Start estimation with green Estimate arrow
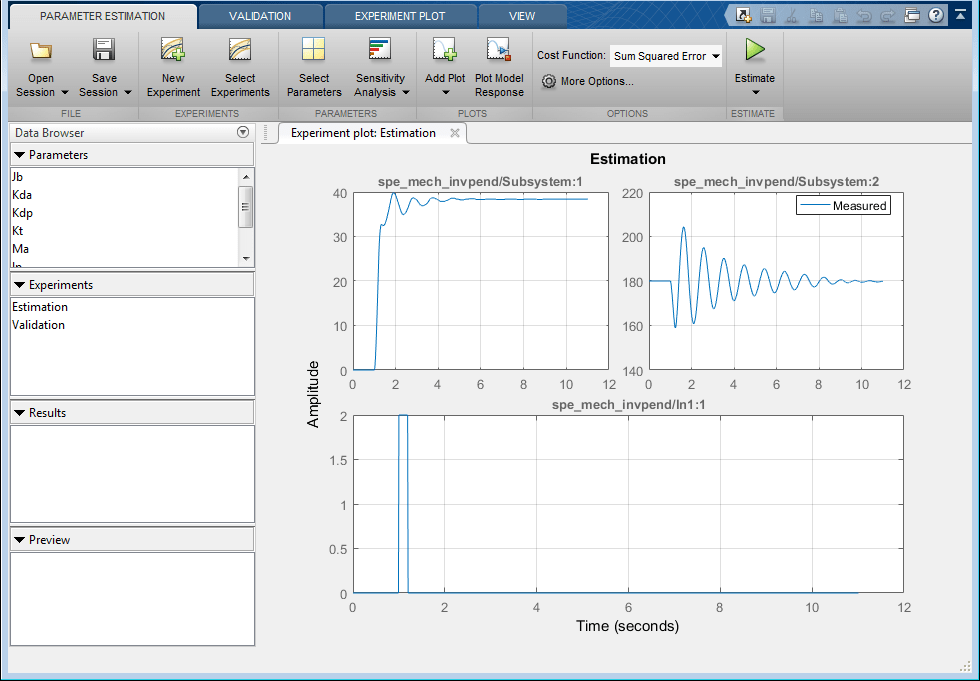The height and width of the screenshot is (681, 980). [x=754, y=50]
